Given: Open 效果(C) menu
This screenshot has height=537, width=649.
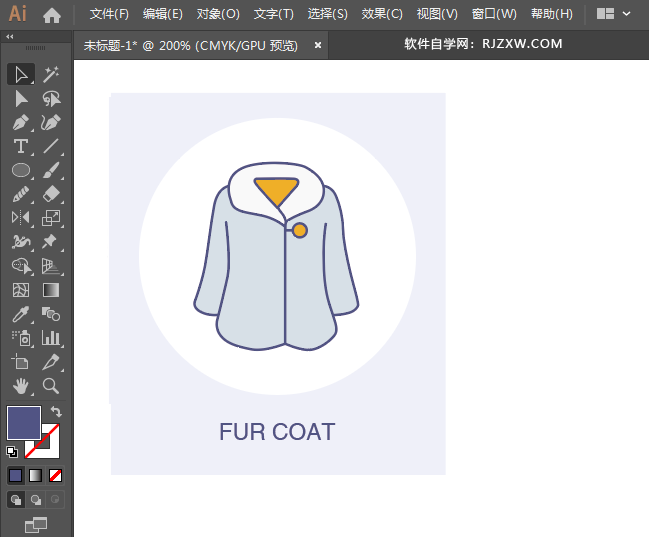Looking at the screenshot, I should [382, 14].
